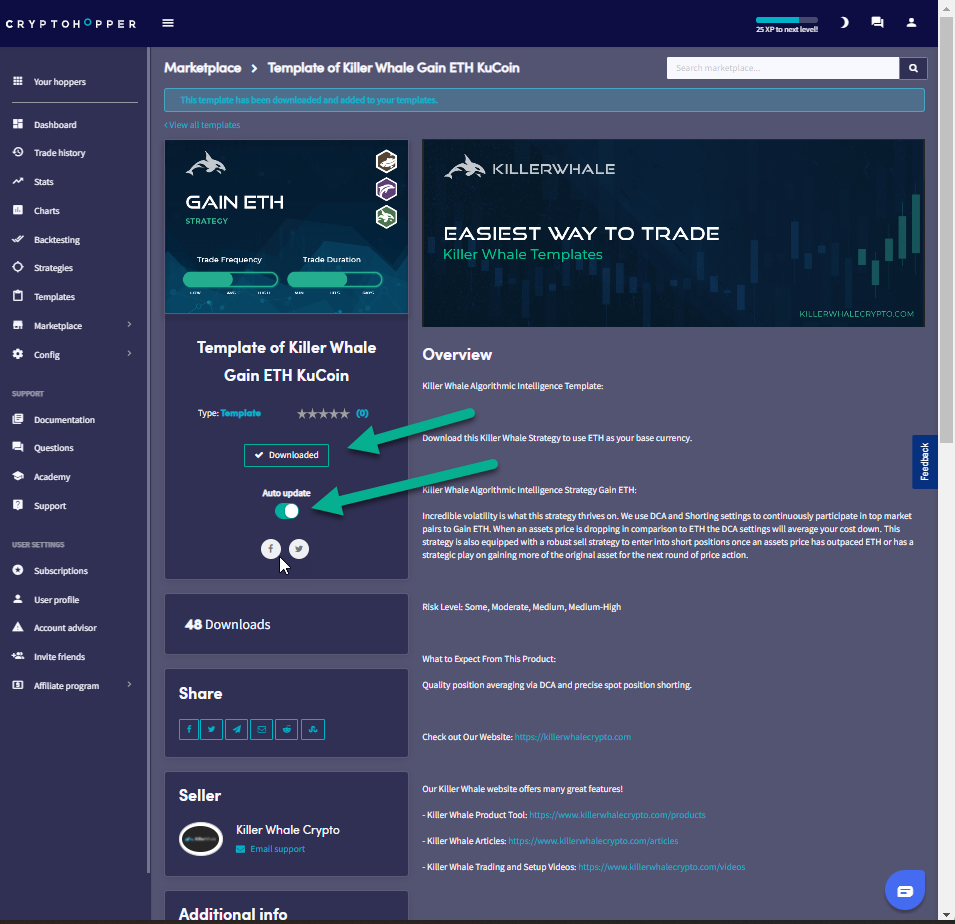This screenshot has width=955, height=924.
Task: Open the user account icon in header
Action: [x=911, y=22]
